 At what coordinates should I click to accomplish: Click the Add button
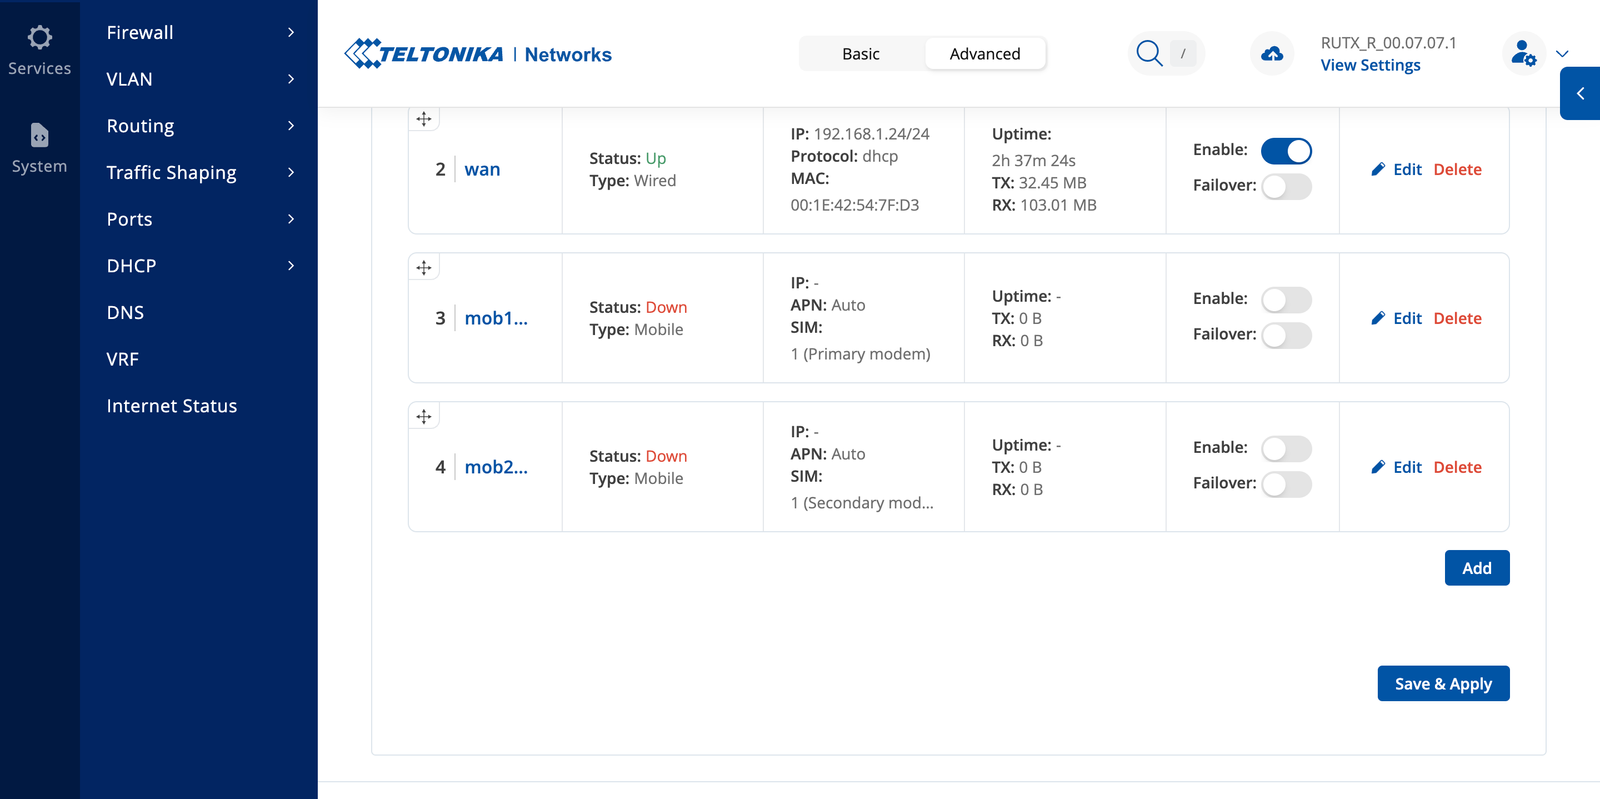coord(1477,568)
